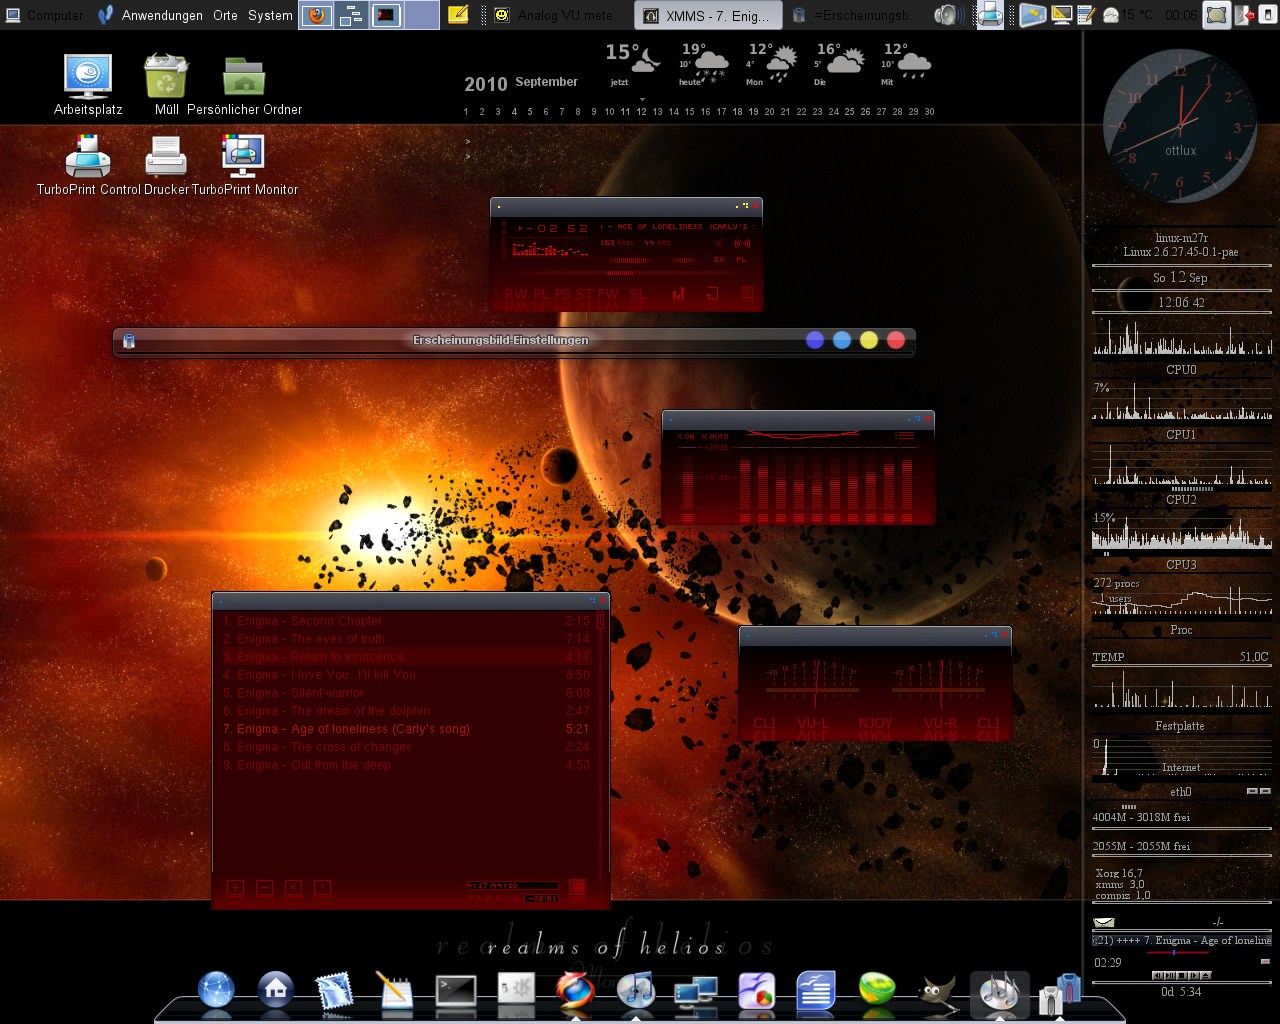Select playlist track Silent warrior
The height and width of the screenshot is (1024, 1280).
(405, 693)
